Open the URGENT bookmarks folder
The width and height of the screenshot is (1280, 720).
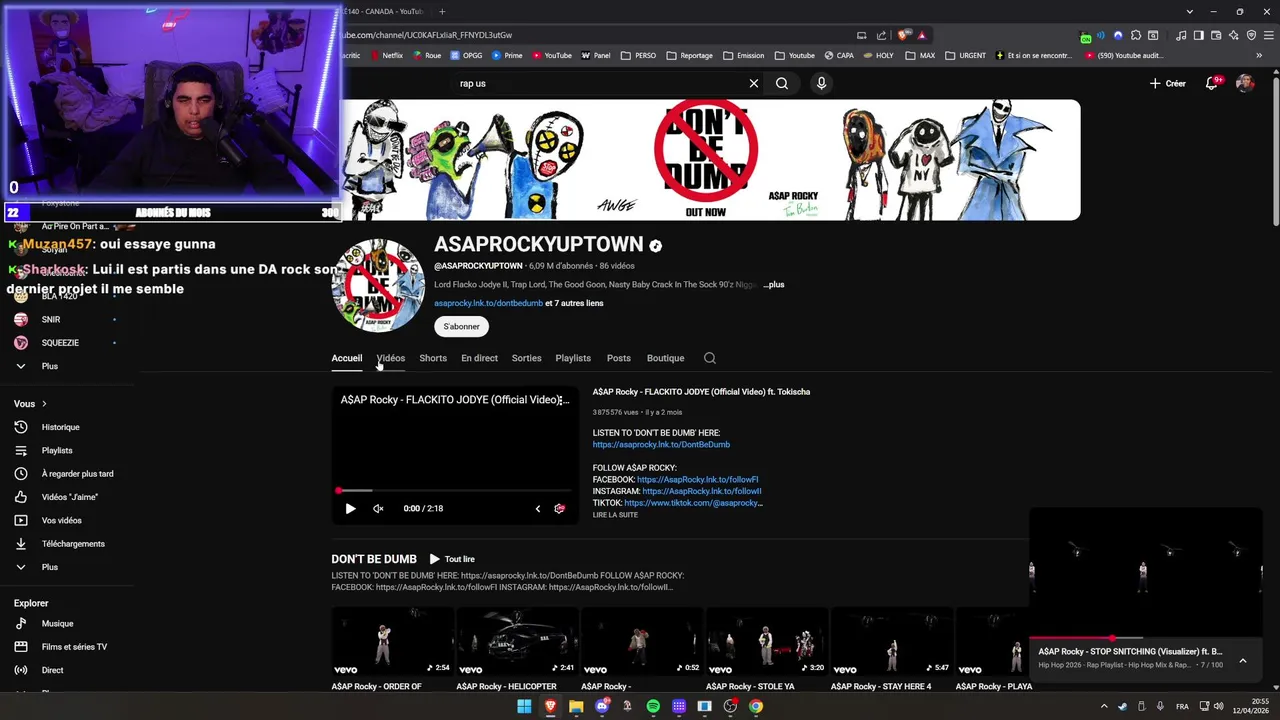[x=964, y=55]
